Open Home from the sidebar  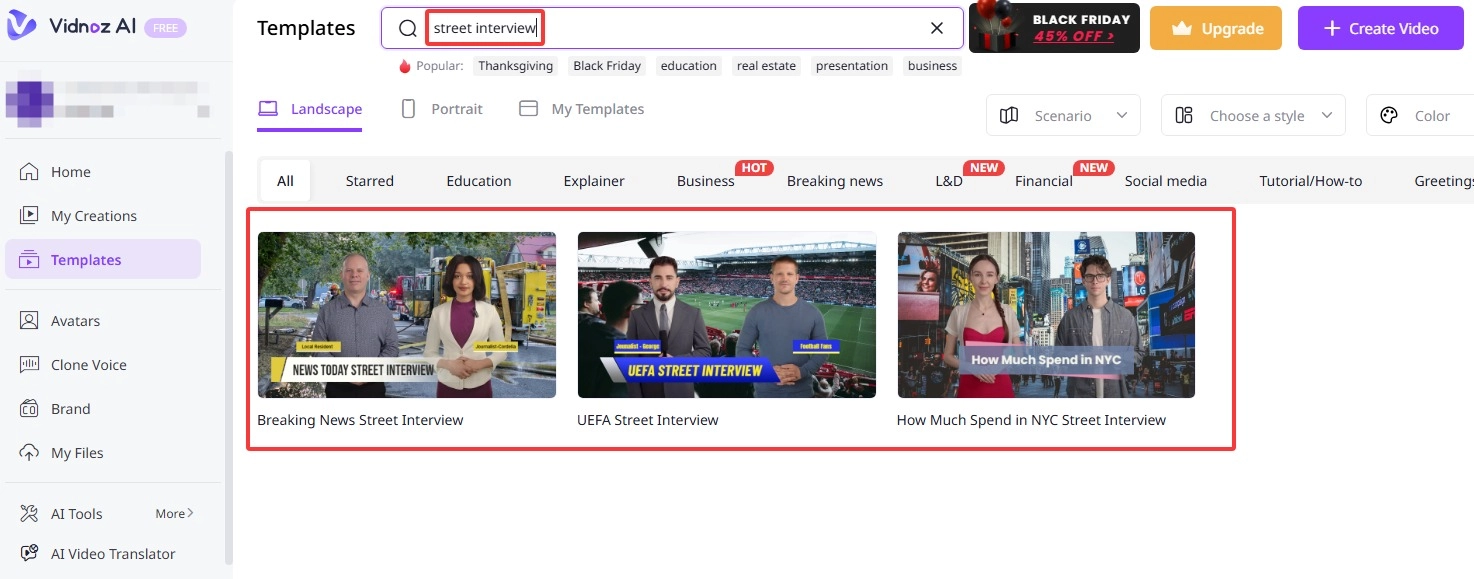click(69, 171)
